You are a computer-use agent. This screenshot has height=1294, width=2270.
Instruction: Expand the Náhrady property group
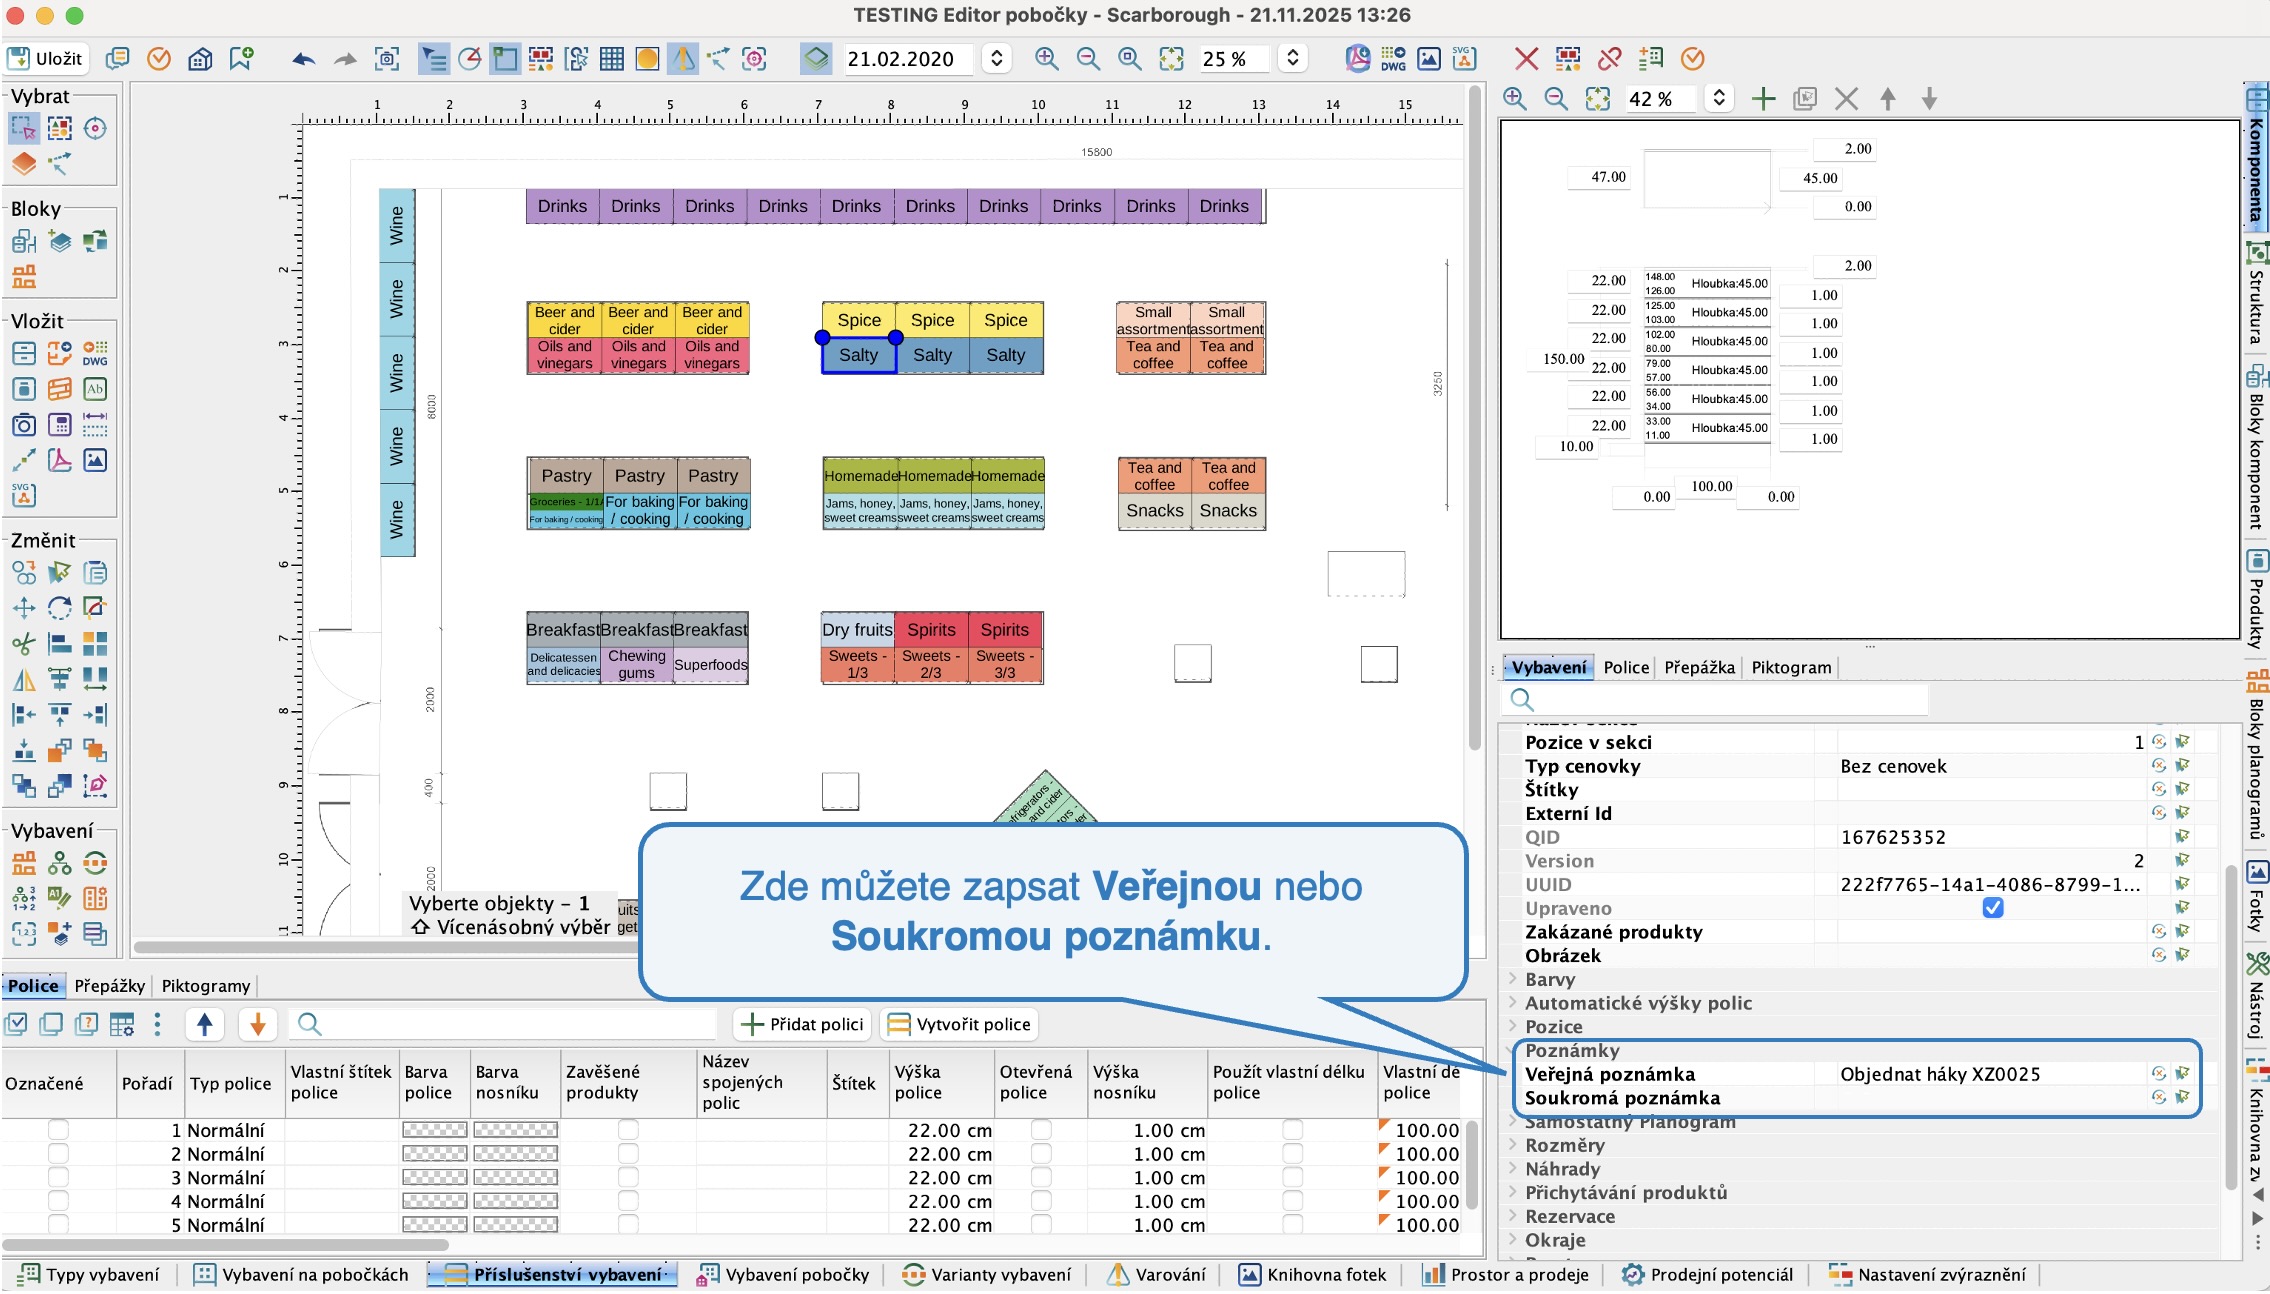click(x=1513, y=1169)
